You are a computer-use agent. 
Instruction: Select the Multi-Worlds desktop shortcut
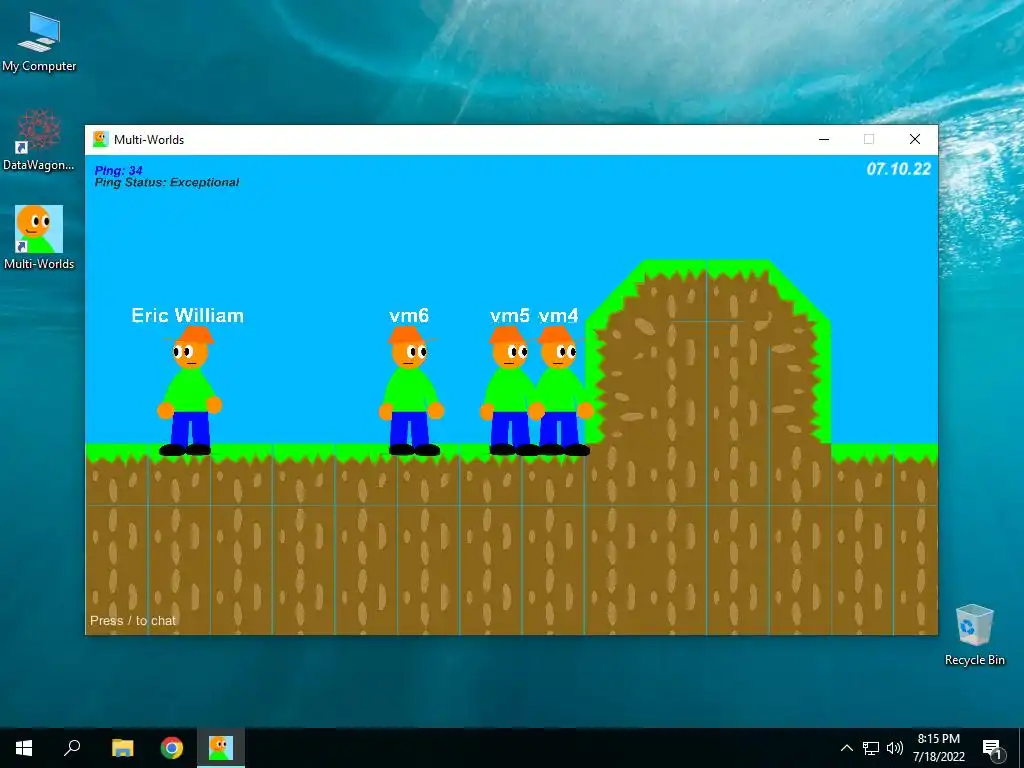pos(39,238)
